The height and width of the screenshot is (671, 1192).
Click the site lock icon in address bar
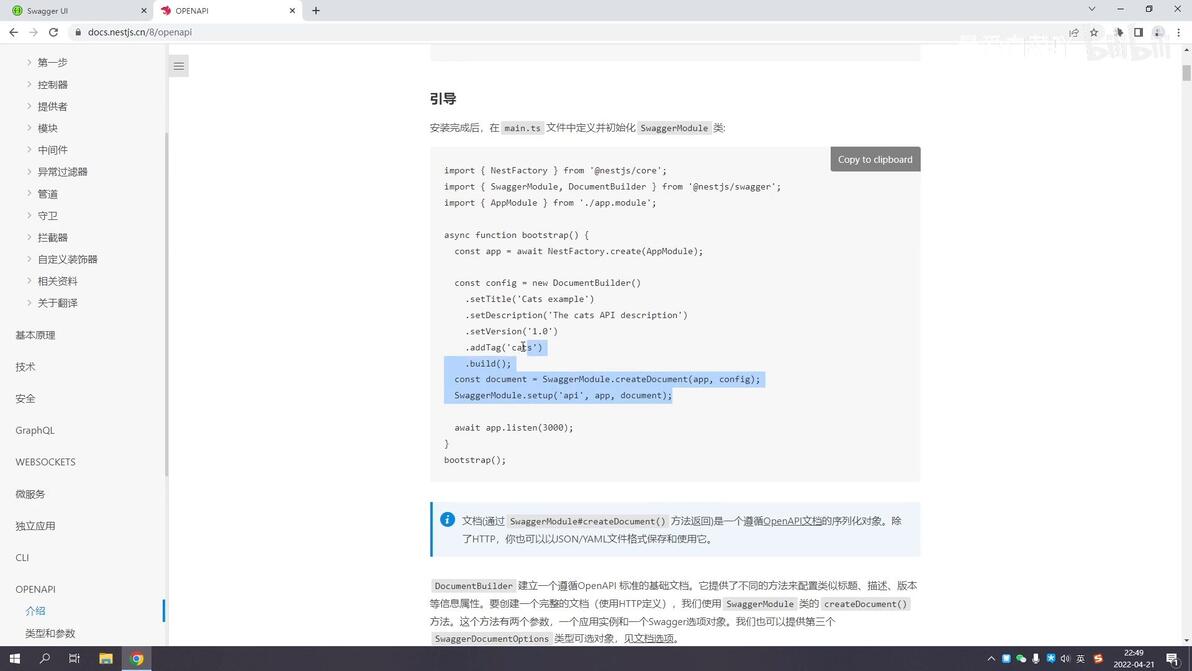[78, 32]
